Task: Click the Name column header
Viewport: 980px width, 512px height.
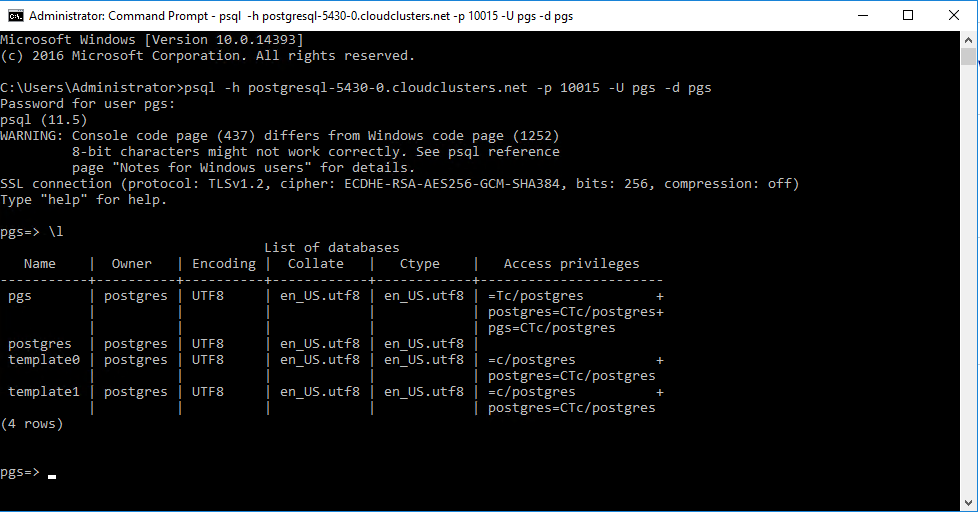Action: pos(40,264)
